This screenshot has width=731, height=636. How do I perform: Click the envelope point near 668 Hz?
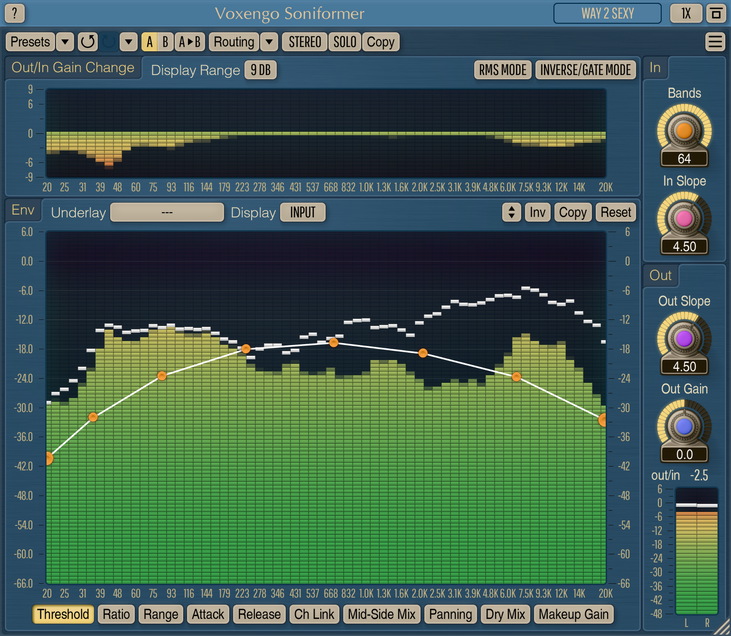pyautogui.click(x=334, y=343)
